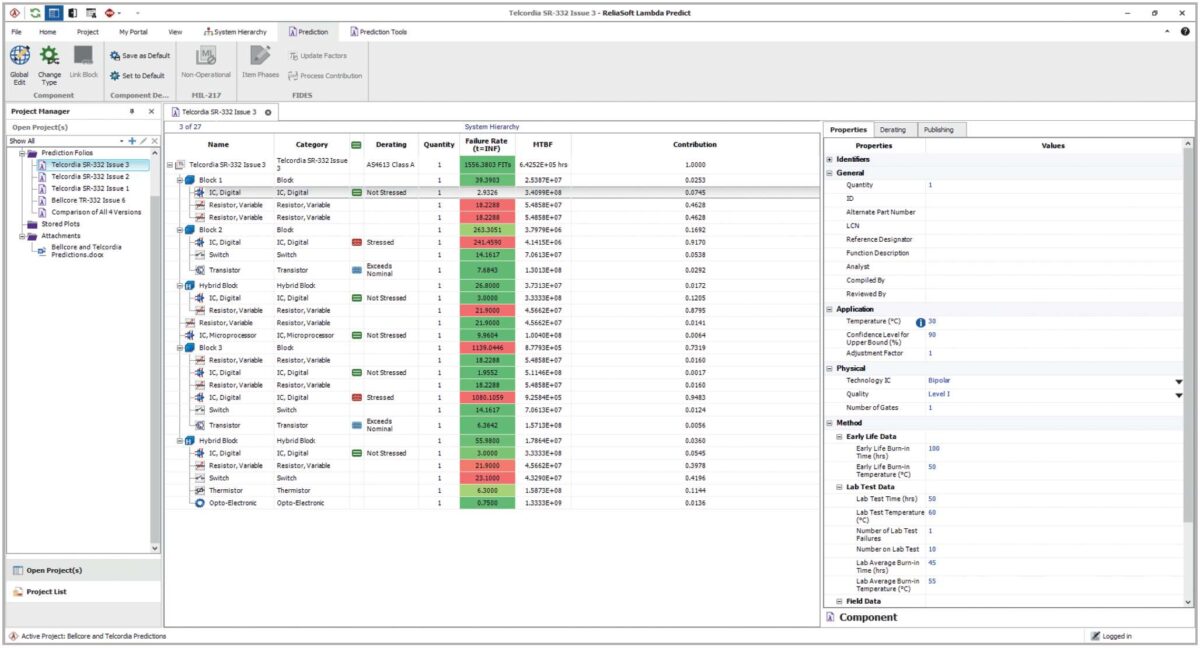Click the green derating icon in column header
The image size is (1200, 648).
(x=356, y=145)
